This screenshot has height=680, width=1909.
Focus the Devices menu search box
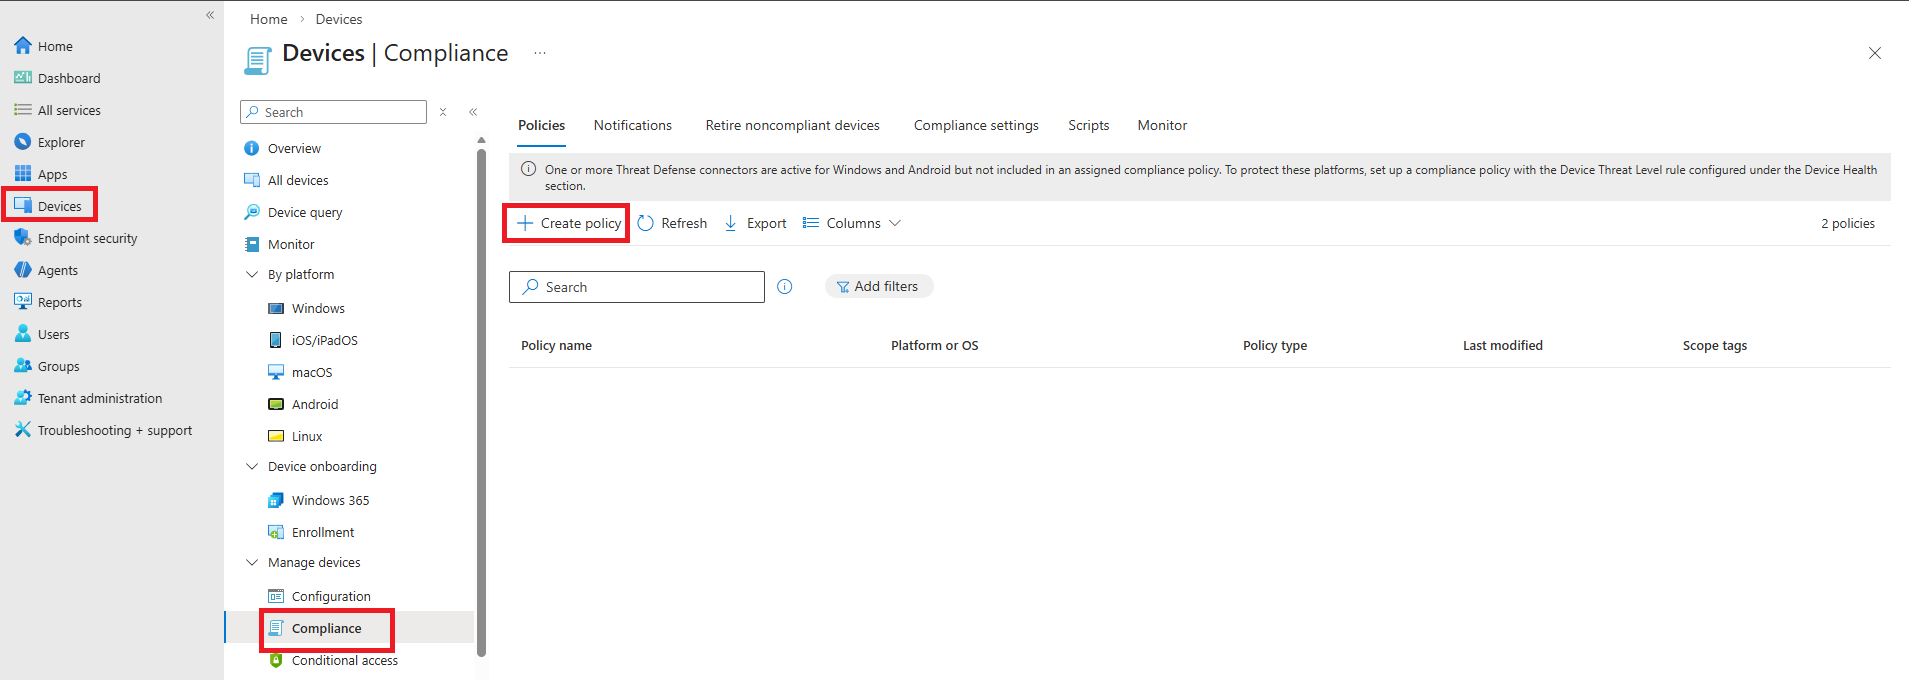[x=333, y=112]
